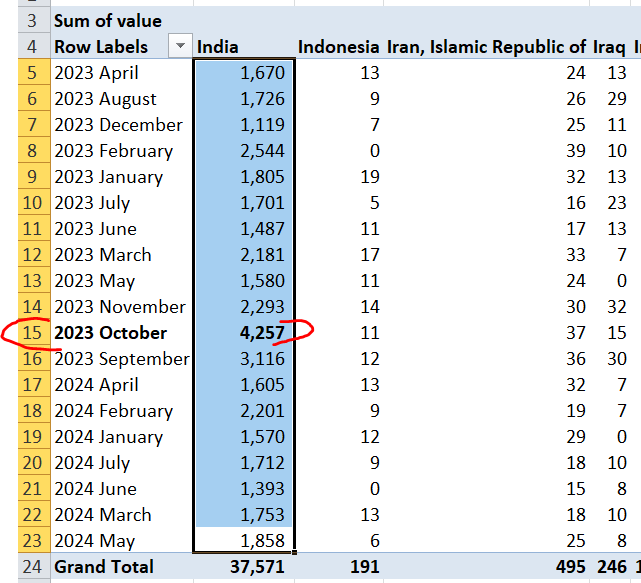
Task: Click the India value 1,753
Action: coord(262,515)
